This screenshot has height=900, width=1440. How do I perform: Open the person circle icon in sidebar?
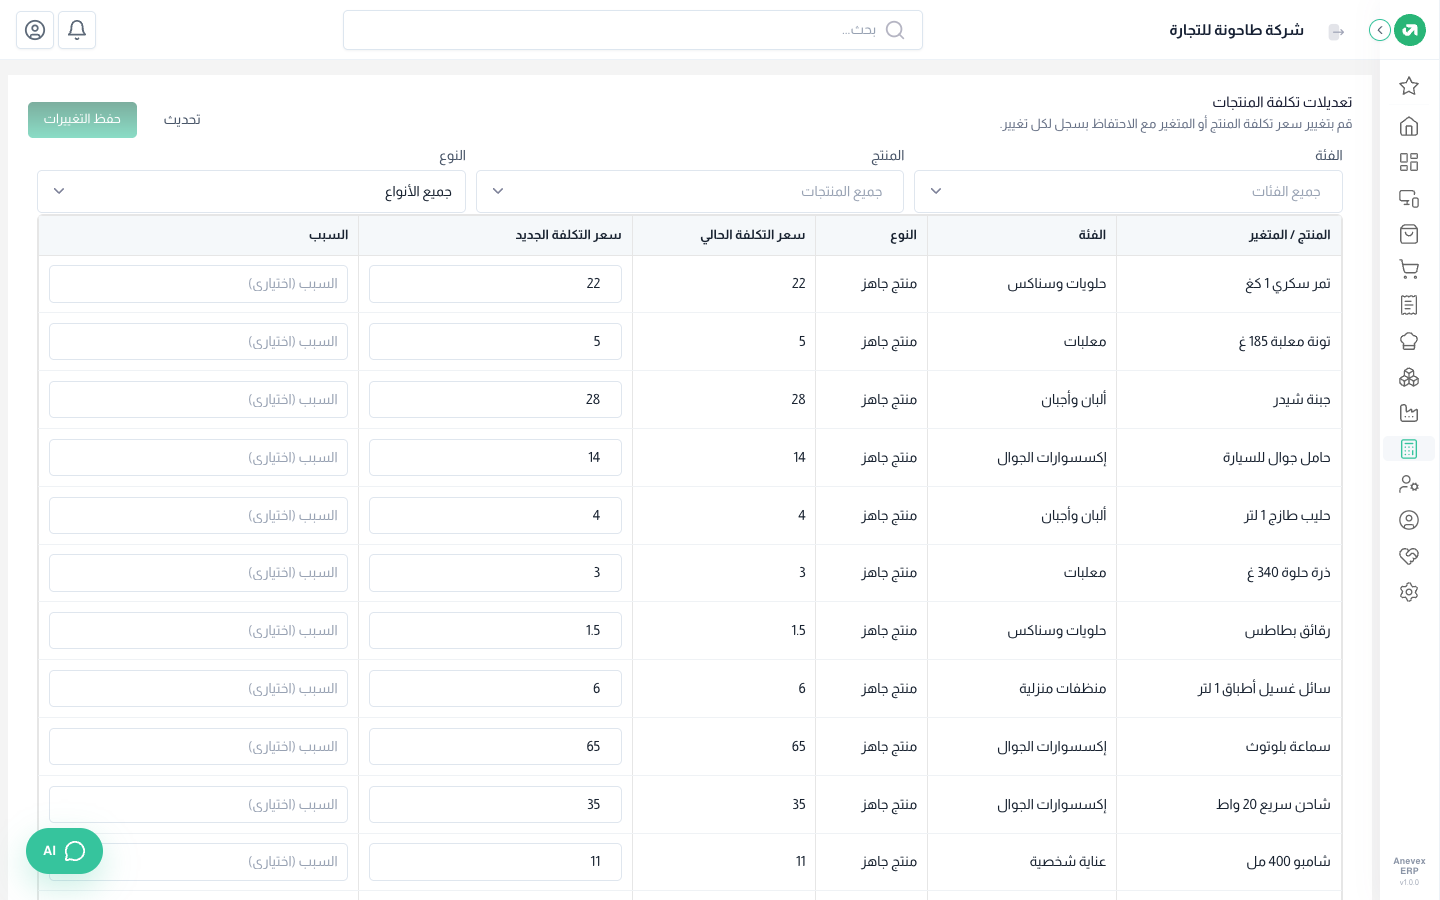[x=1409, y=520]
